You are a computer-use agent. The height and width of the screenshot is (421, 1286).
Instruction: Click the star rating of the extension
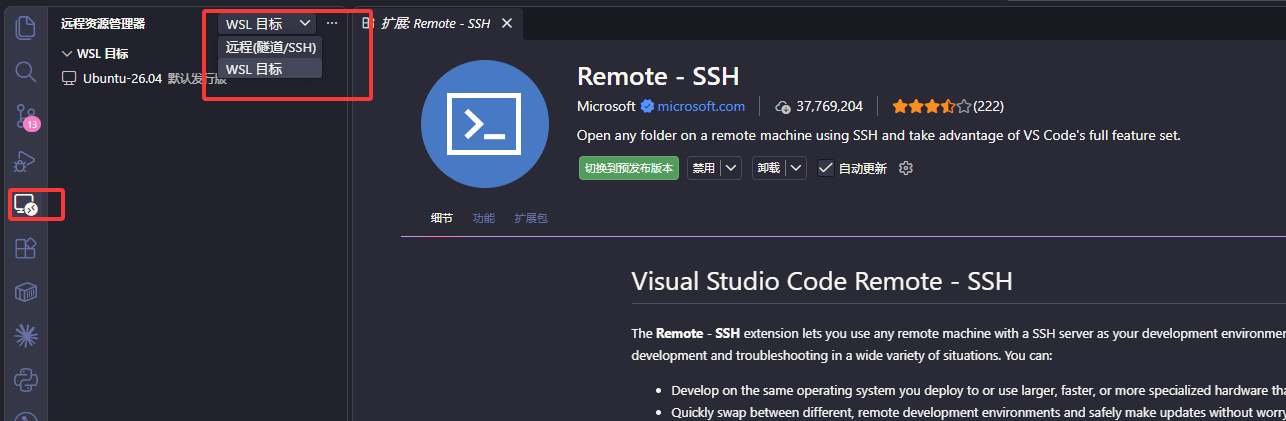coord(931,106)
